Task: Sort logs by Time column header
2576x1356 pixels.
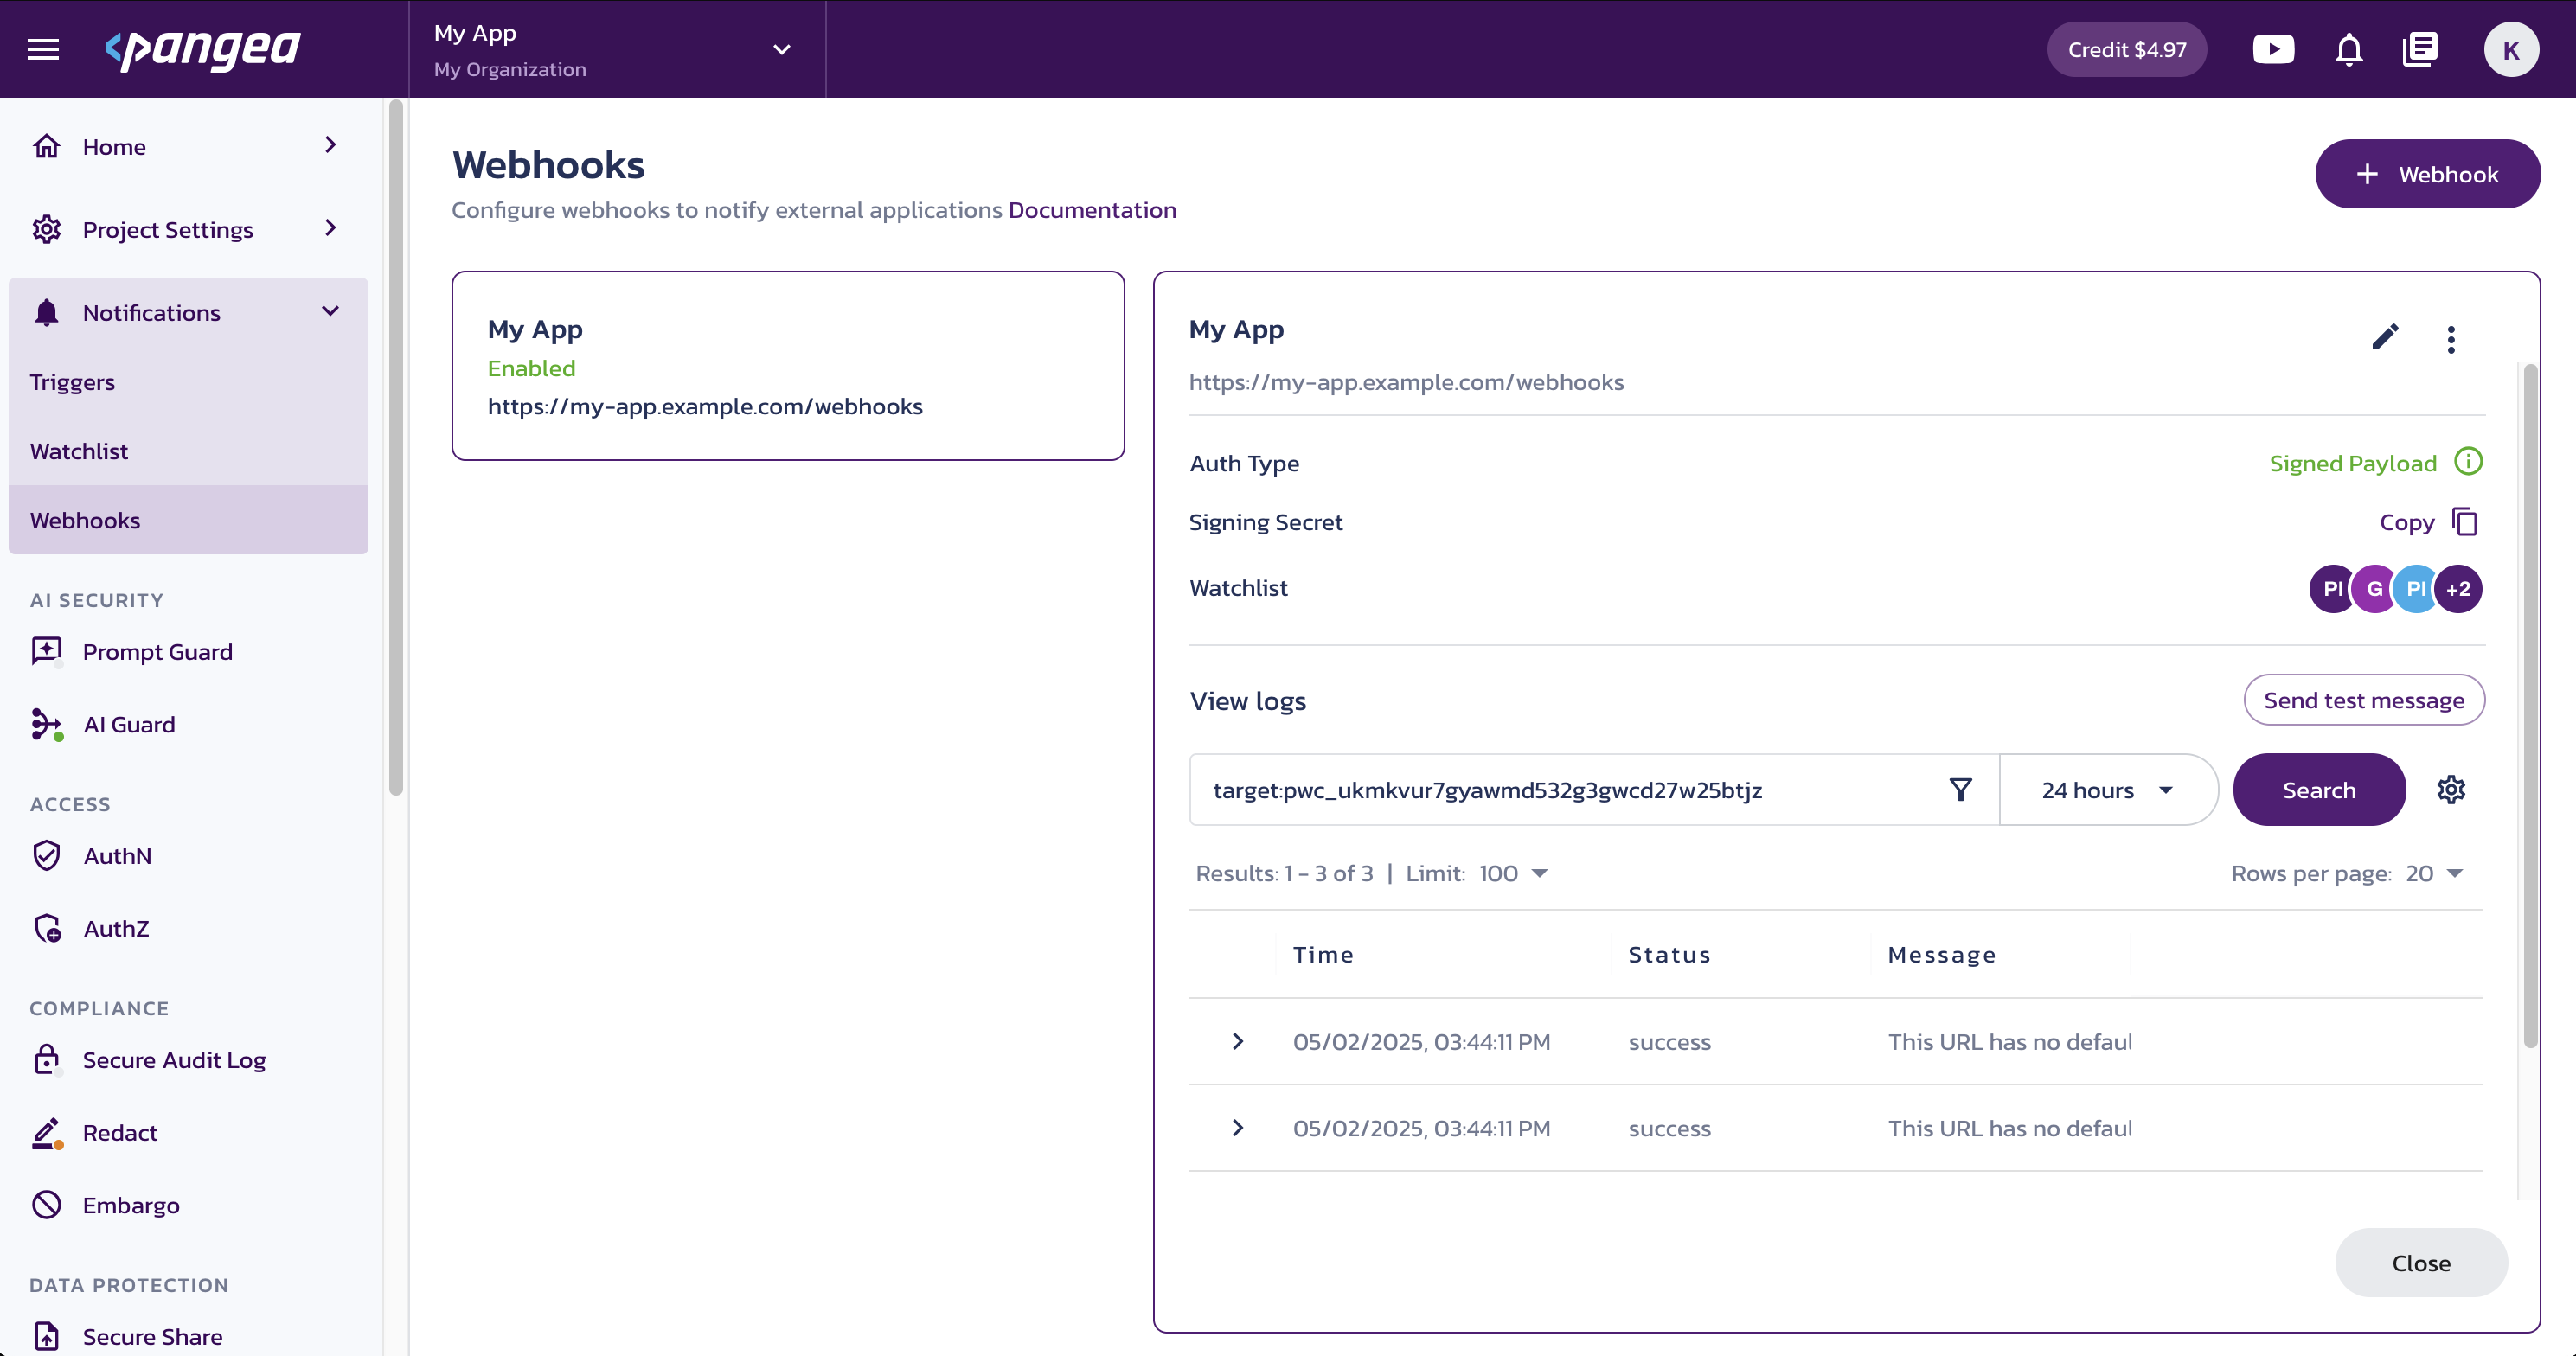Action: click(1323, 954)
